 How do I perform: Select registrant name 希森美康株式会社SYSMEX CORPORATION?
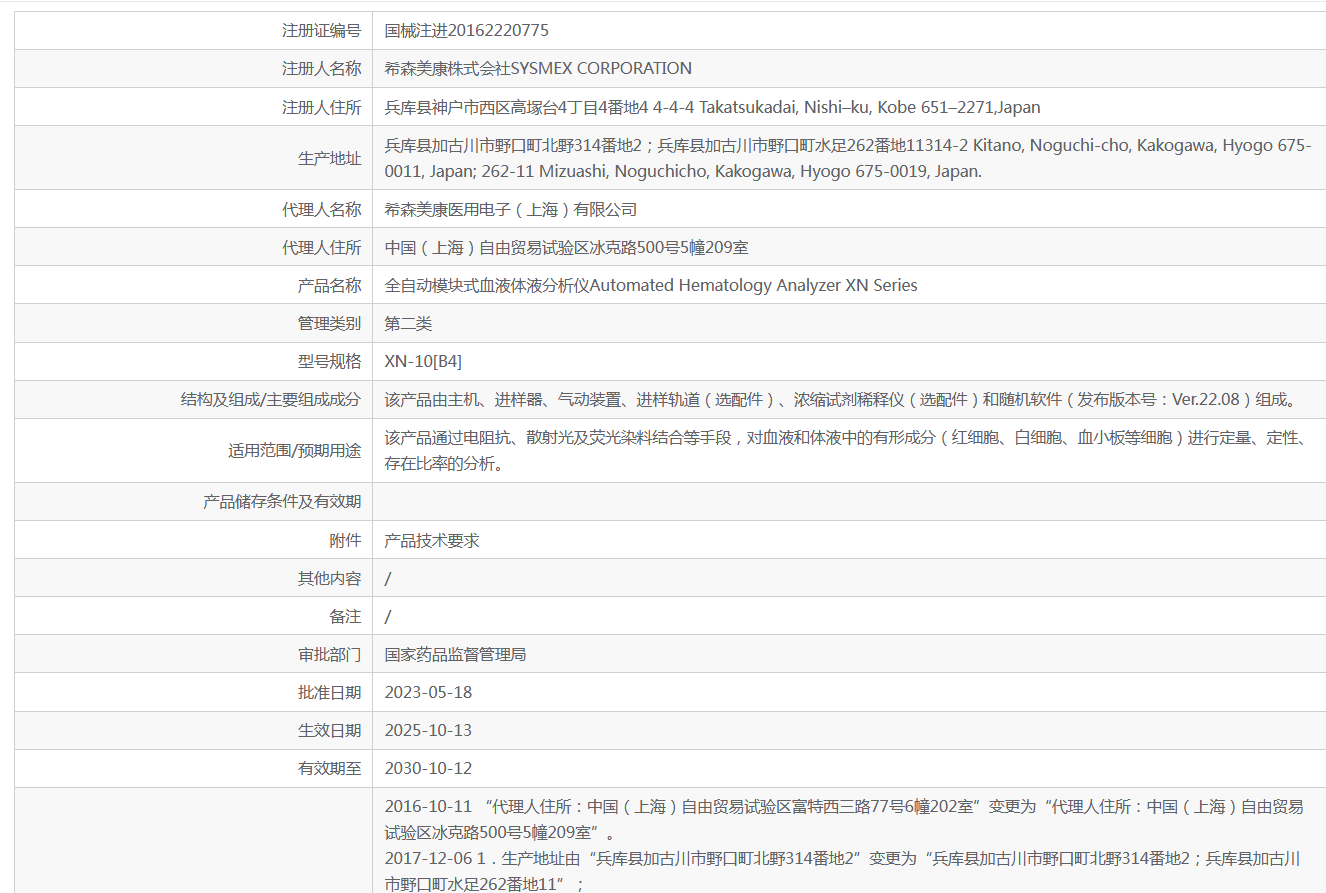point(538,69)
